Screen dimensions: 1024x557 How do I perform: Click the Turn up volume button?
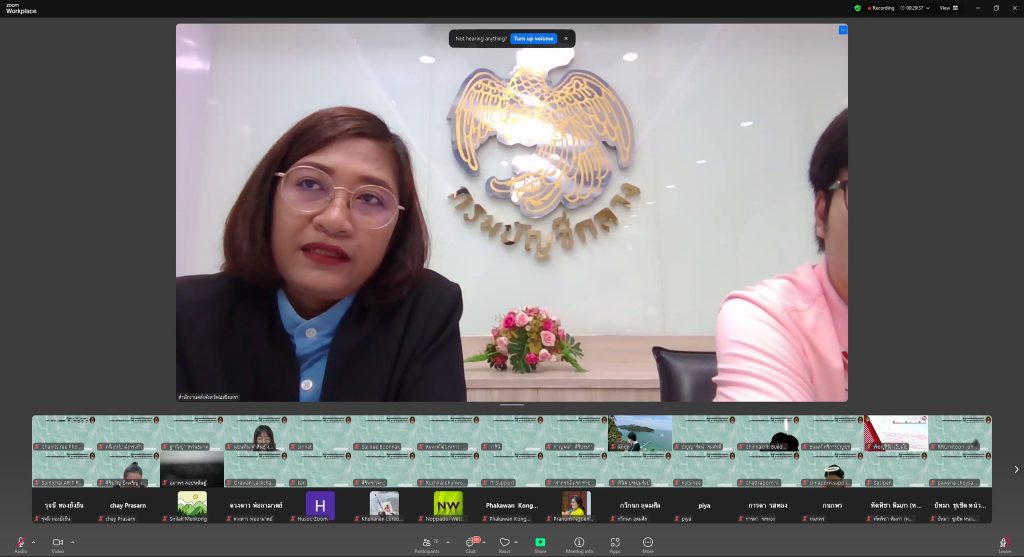534,39
